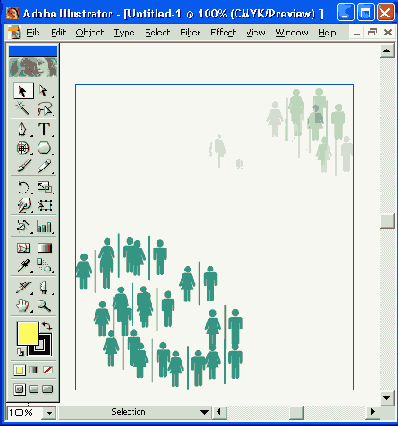
Task: Switch to None fill mode
Action: (48, 370)
